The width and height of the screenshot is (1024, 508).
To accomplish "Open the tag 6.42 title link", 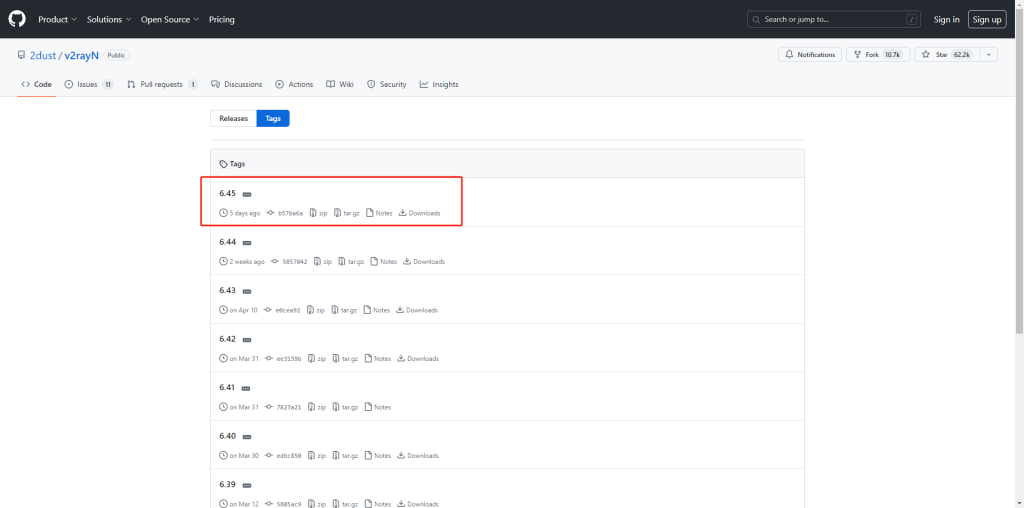I will point(227,339).
